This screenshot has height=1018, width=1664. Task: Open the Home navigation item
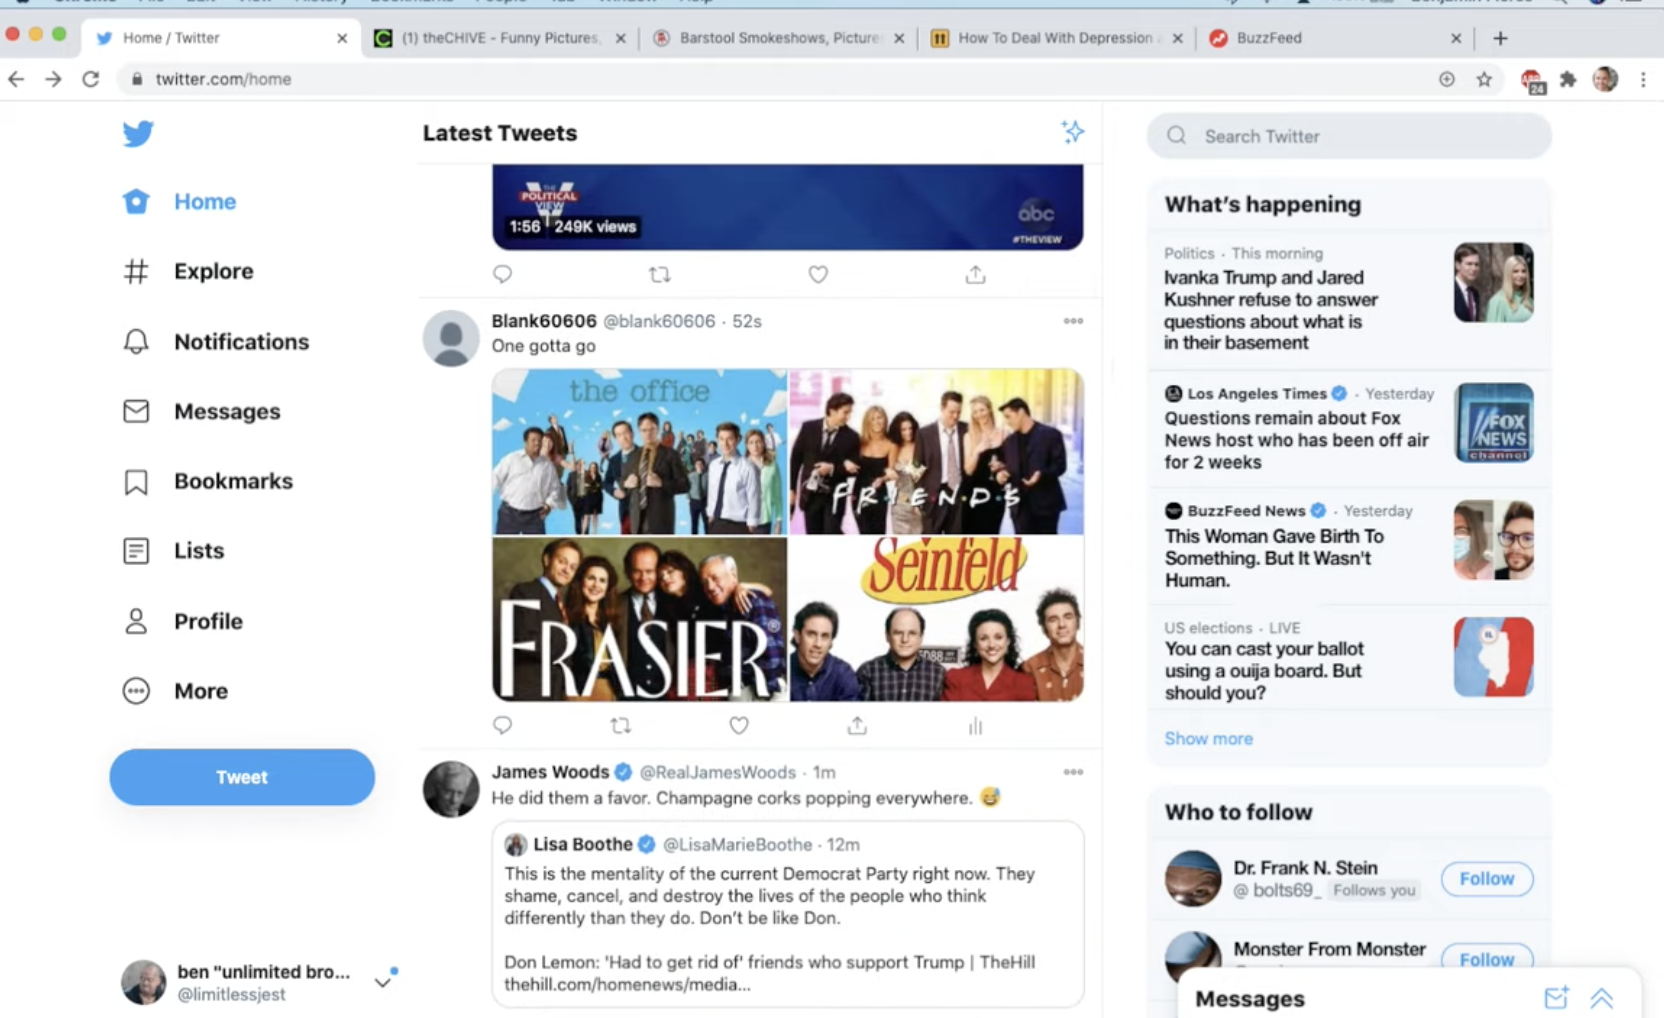tap(180, 202)
